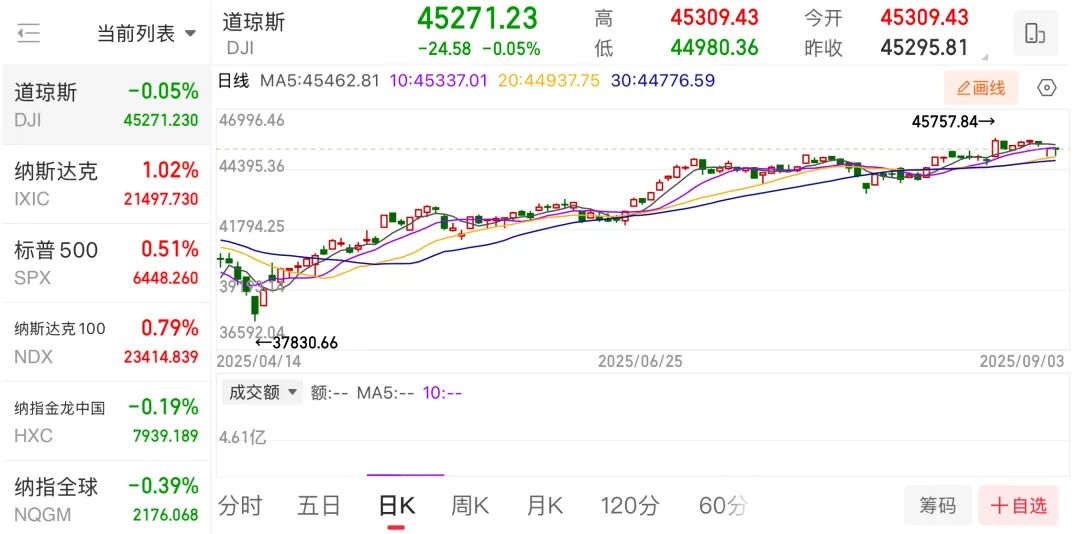Click the 44395.36 price axis label

click(x=252, y=167)
